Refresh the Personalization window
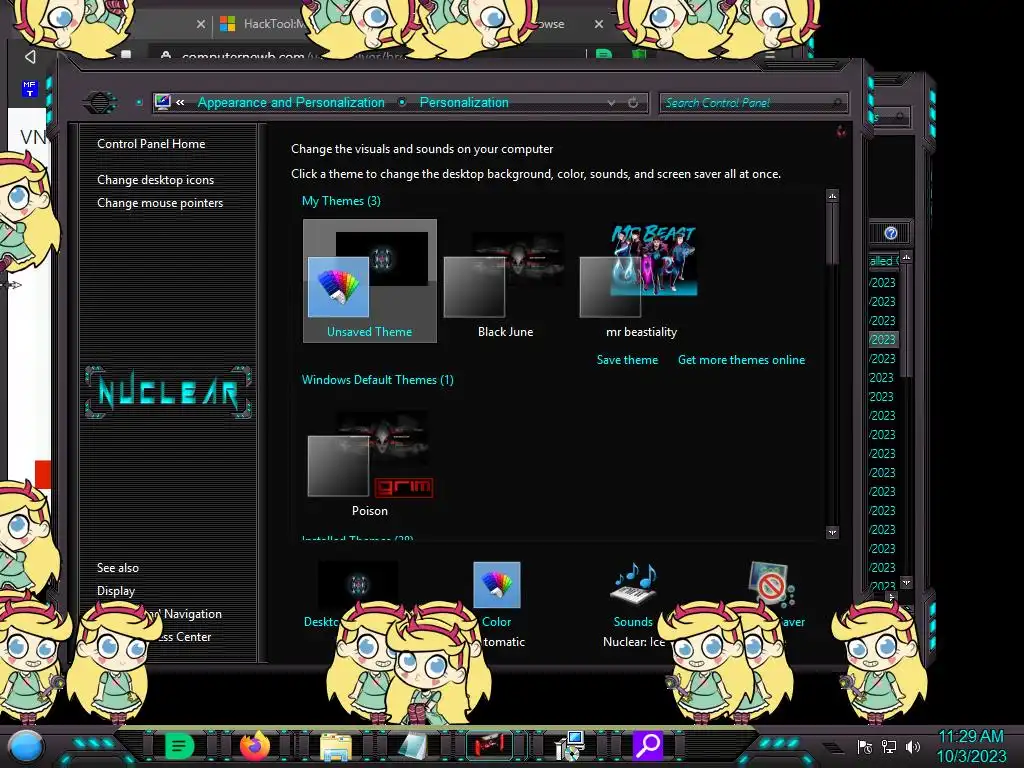This screenshot has height=768, width=1024. [x=633, y=103]
